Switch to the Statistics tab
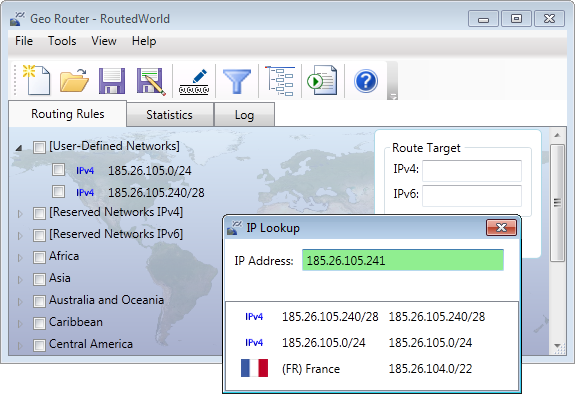The height and width of the screenshot is (394, 575). [169, 115]
